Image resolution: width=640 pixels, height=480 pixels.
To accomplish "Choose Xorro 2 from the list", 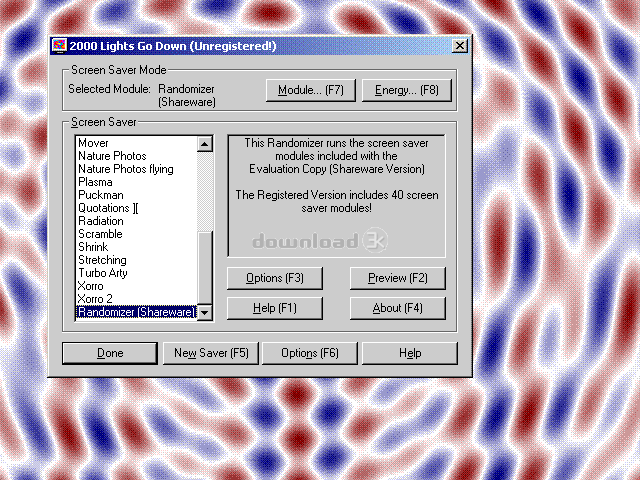I will pyautogui.click(x=136, y=299).
